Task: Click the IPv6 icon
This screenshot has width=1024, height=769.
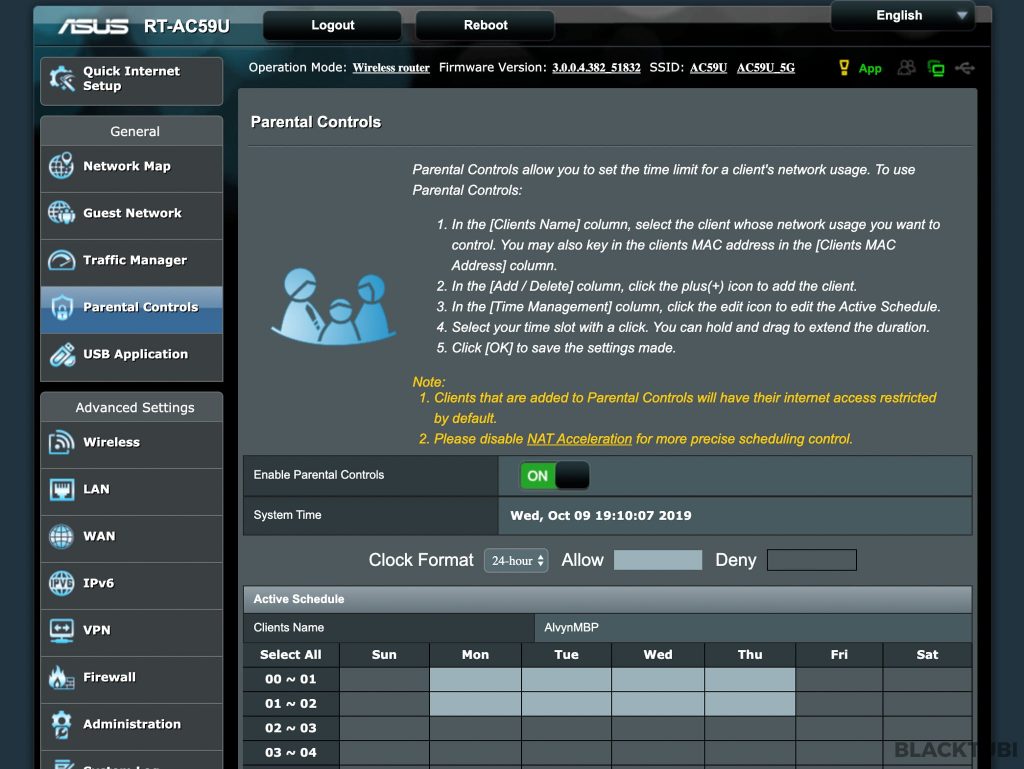Action: coord(61,583)
